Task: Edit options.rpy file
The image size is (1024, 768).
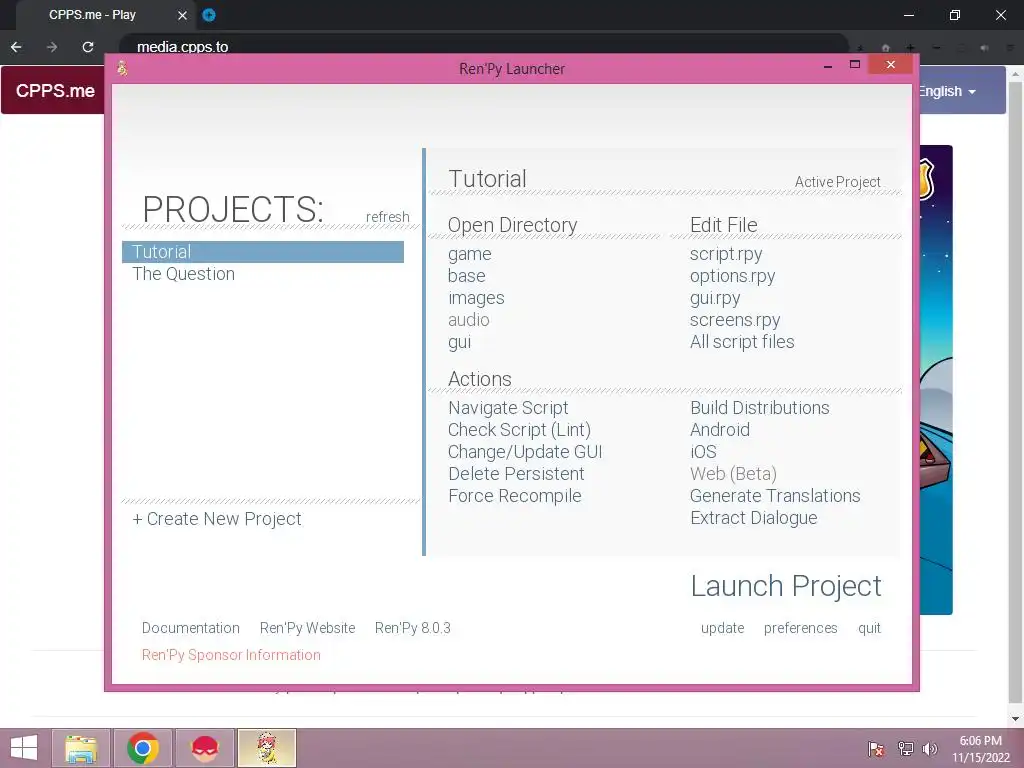Action: click(x=732, y=276)
